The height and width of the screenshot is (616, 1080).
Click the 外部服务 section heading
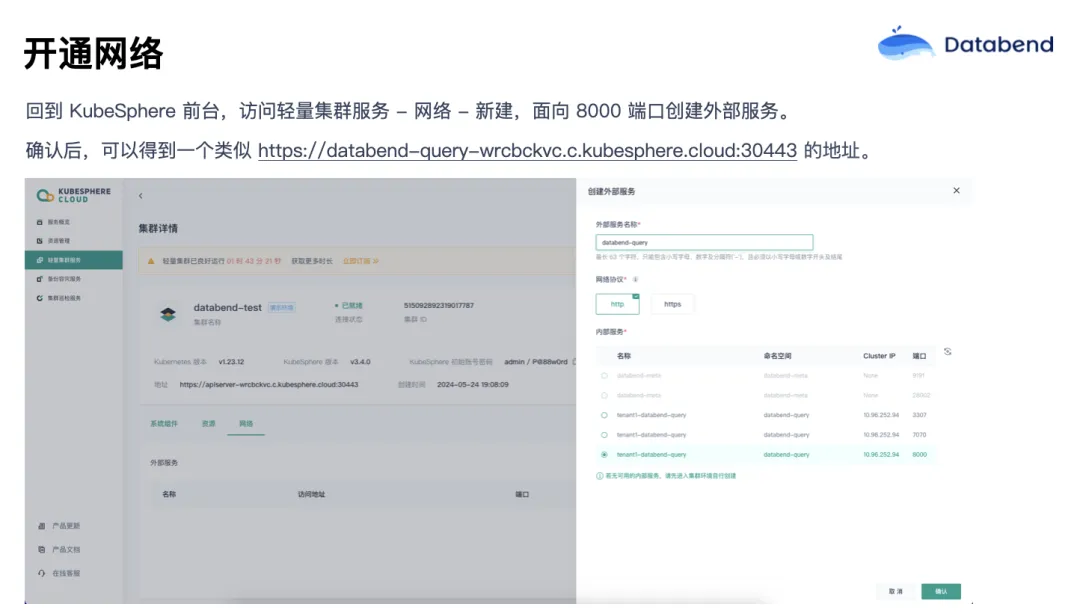(x=164, y=463)
